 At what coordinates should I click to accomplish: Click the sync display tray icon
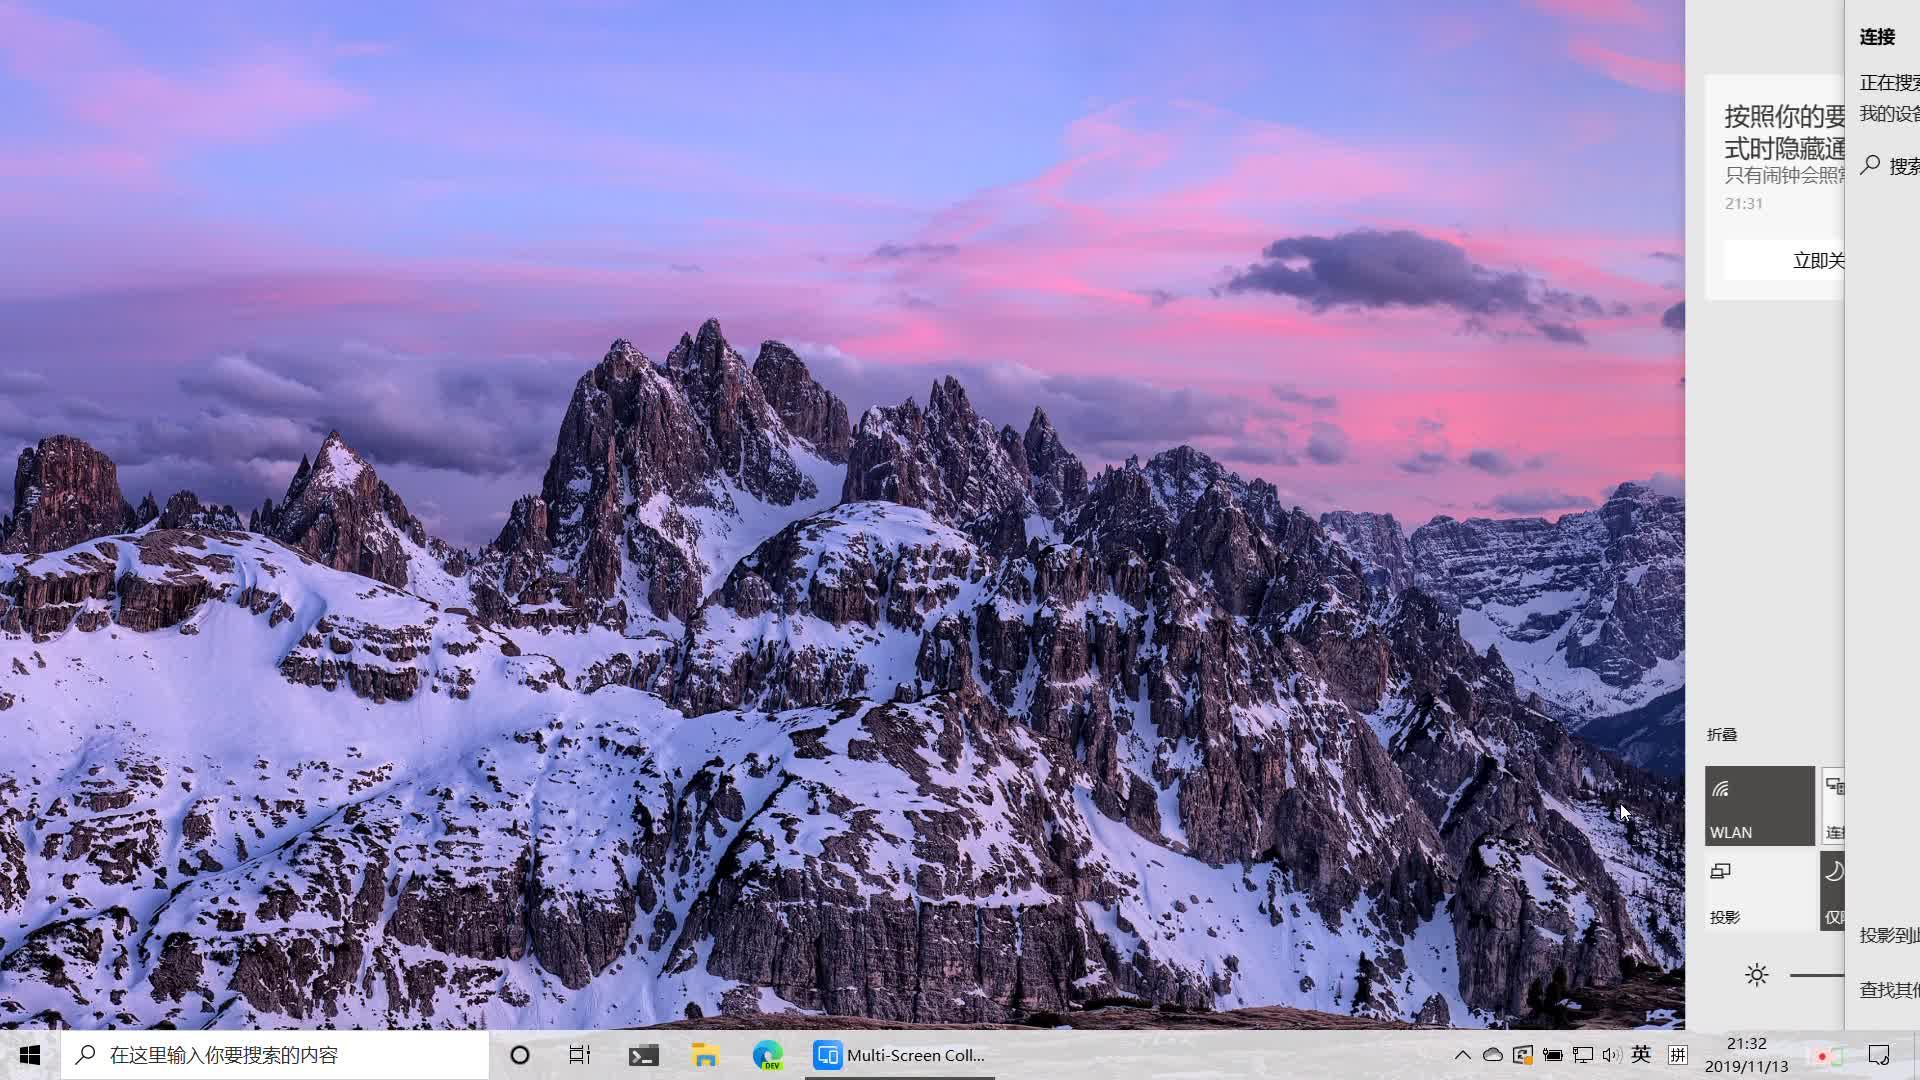coord(1523,1055)
